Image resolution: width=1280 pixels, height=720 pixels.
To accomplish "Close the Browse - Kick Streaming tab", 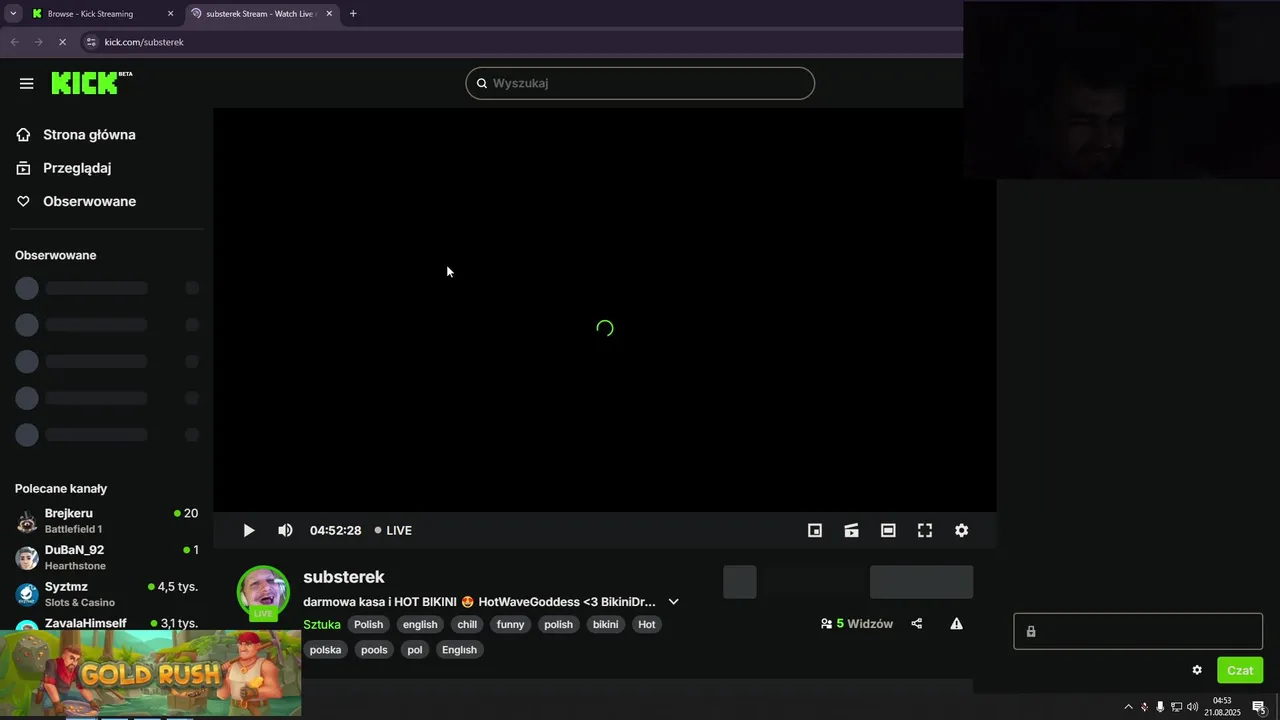I will [170, 14].
